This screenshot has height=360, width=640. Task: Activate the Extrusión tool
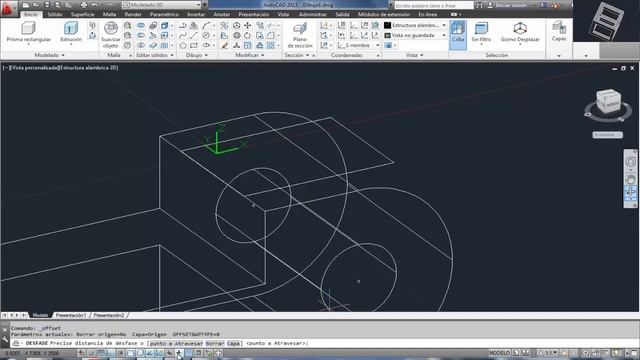71,32
